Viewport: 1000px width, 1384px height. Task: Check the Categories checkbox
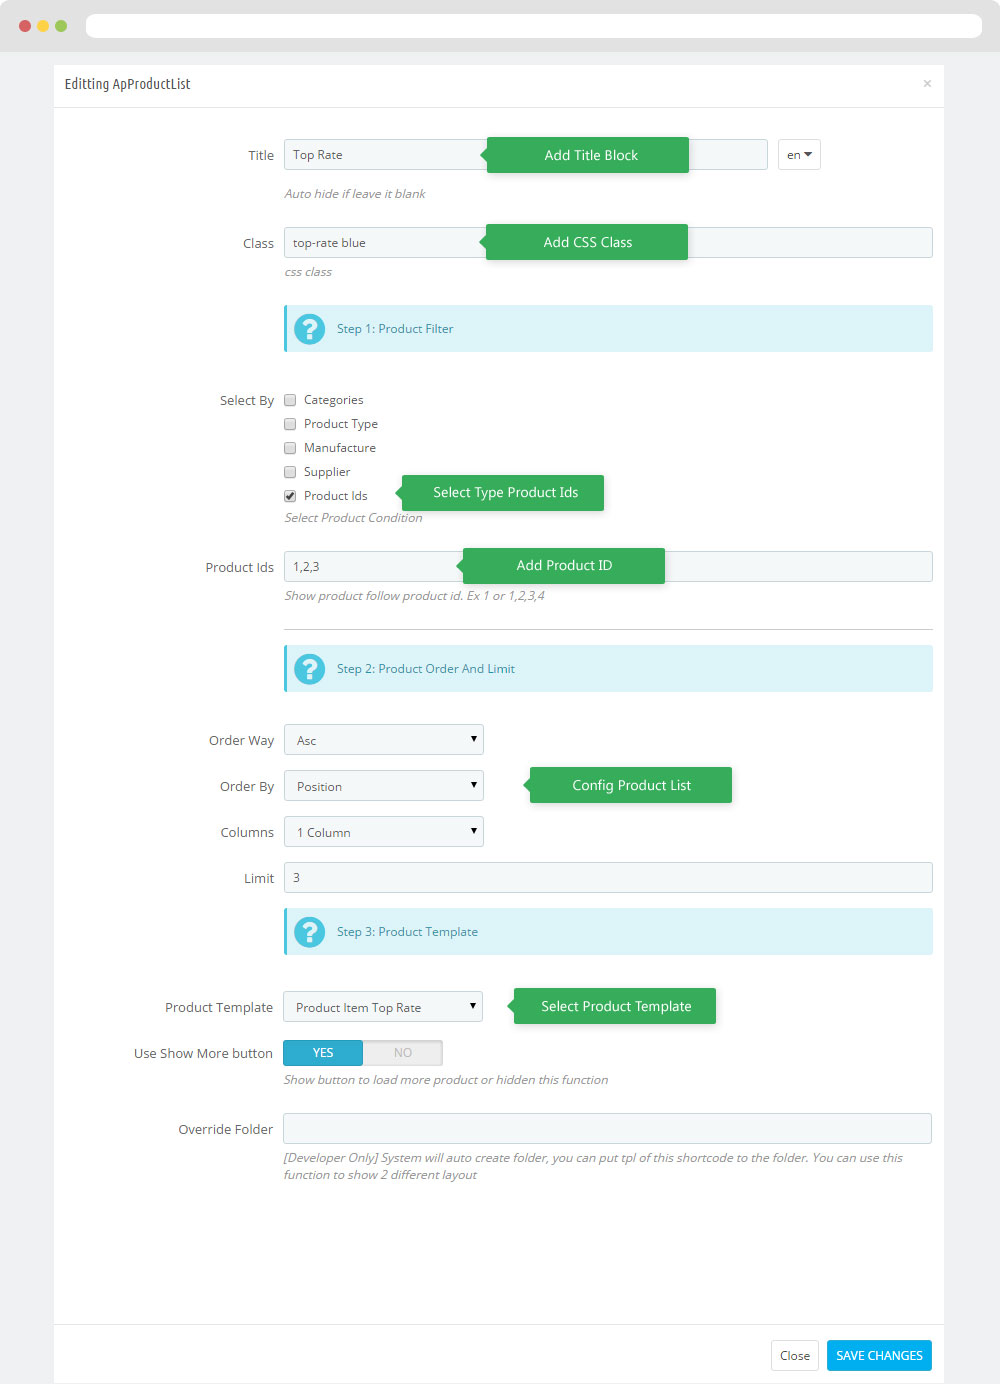(x=290, y=400)
